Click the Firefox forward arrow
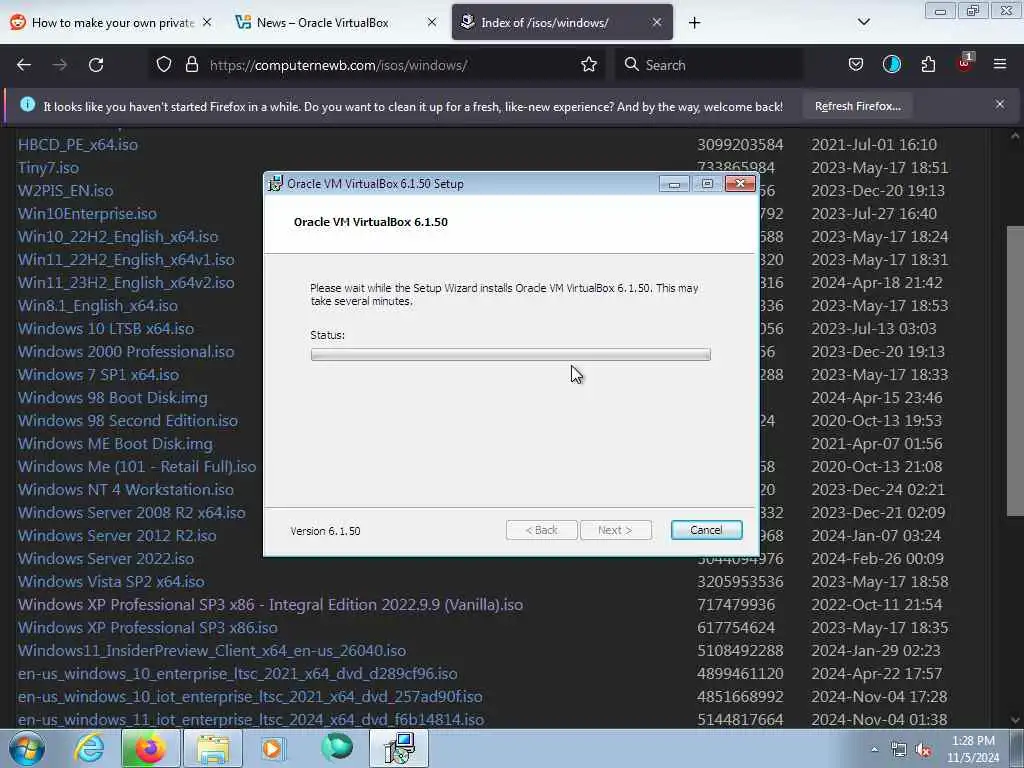Viewport: 1024px width, 768px height. click(60, 65)
